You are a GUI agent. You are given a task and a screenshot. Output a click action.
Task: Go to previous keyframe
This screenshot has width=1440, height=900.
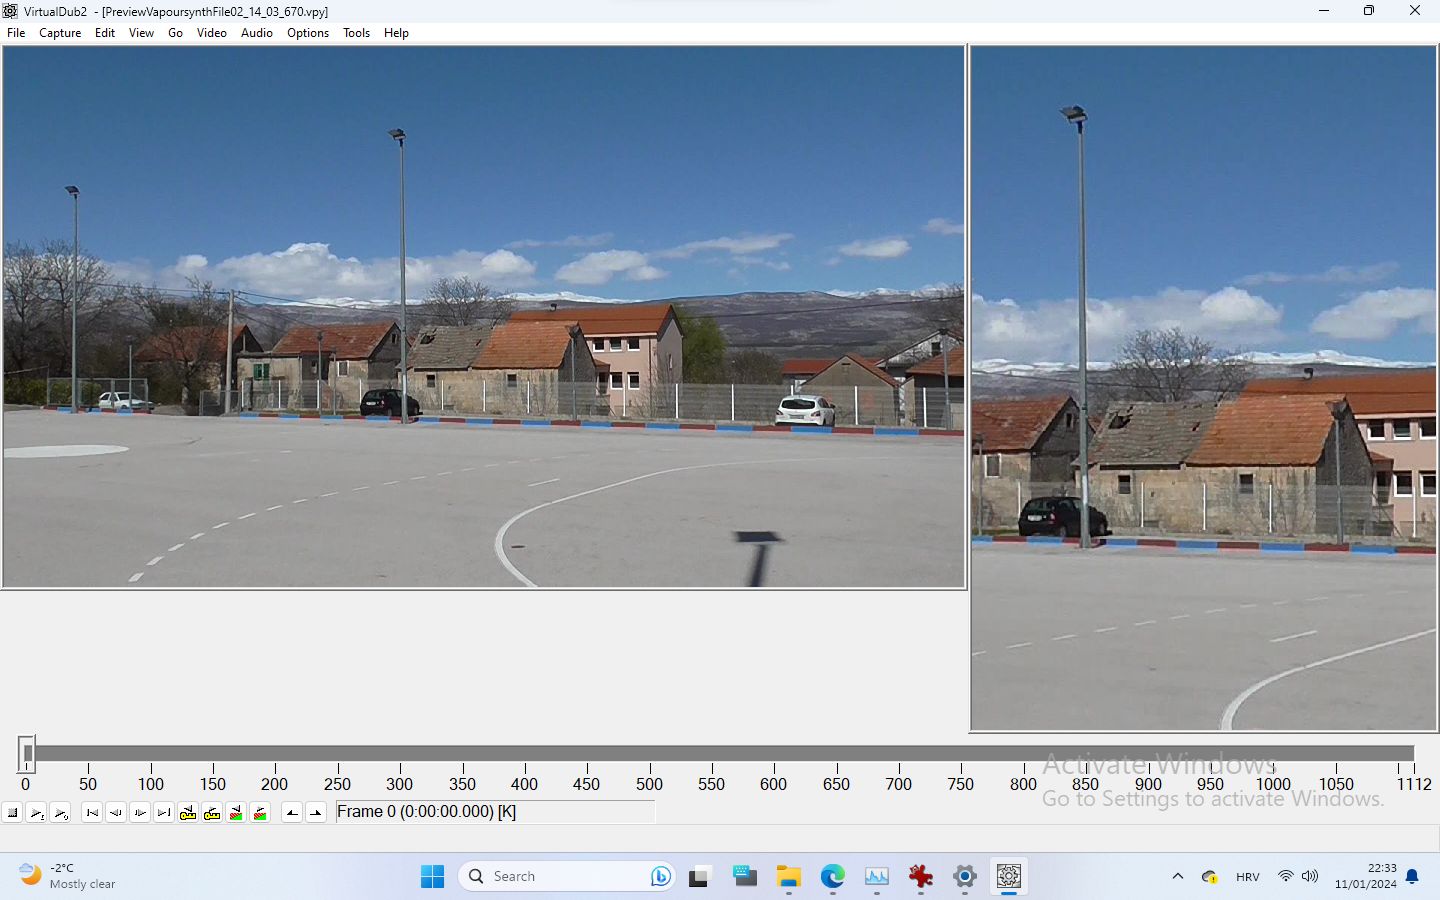tap(188, 813)
